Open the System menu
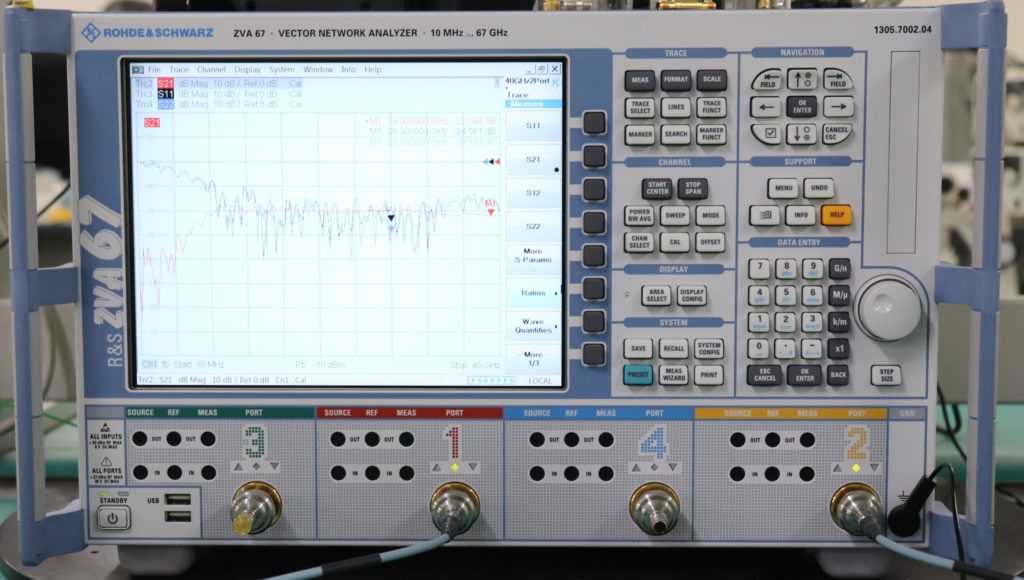The height and width of the screenshot is (580, 1024). click(281, 69)
